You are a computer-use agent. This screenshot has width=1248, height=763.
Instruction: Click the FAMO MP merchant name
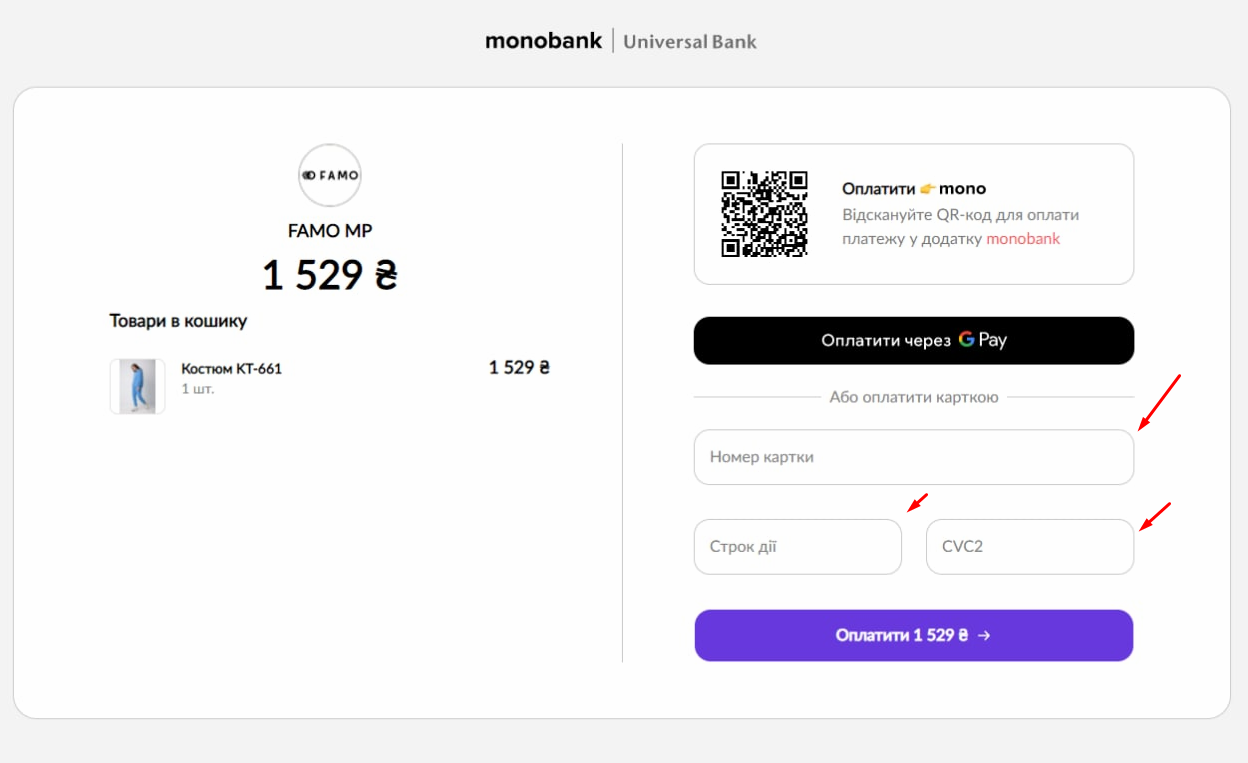(330, 231)
